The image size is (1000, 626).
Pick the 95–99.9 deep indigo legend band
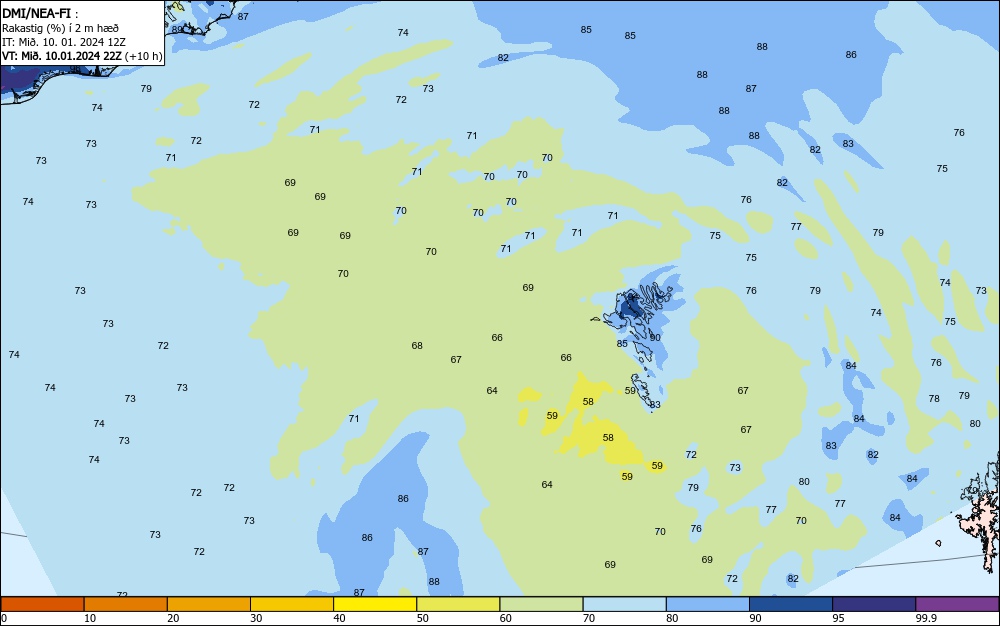click(x=874, y=604)
